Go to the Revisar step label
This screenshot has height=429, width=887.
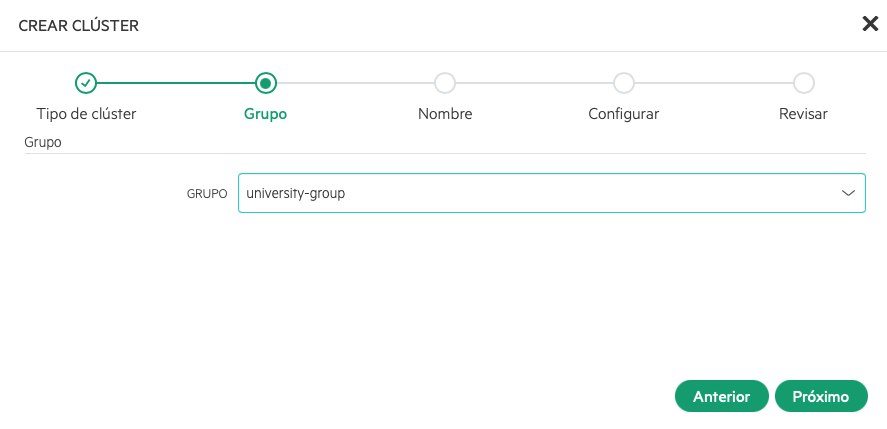(803, 114)
